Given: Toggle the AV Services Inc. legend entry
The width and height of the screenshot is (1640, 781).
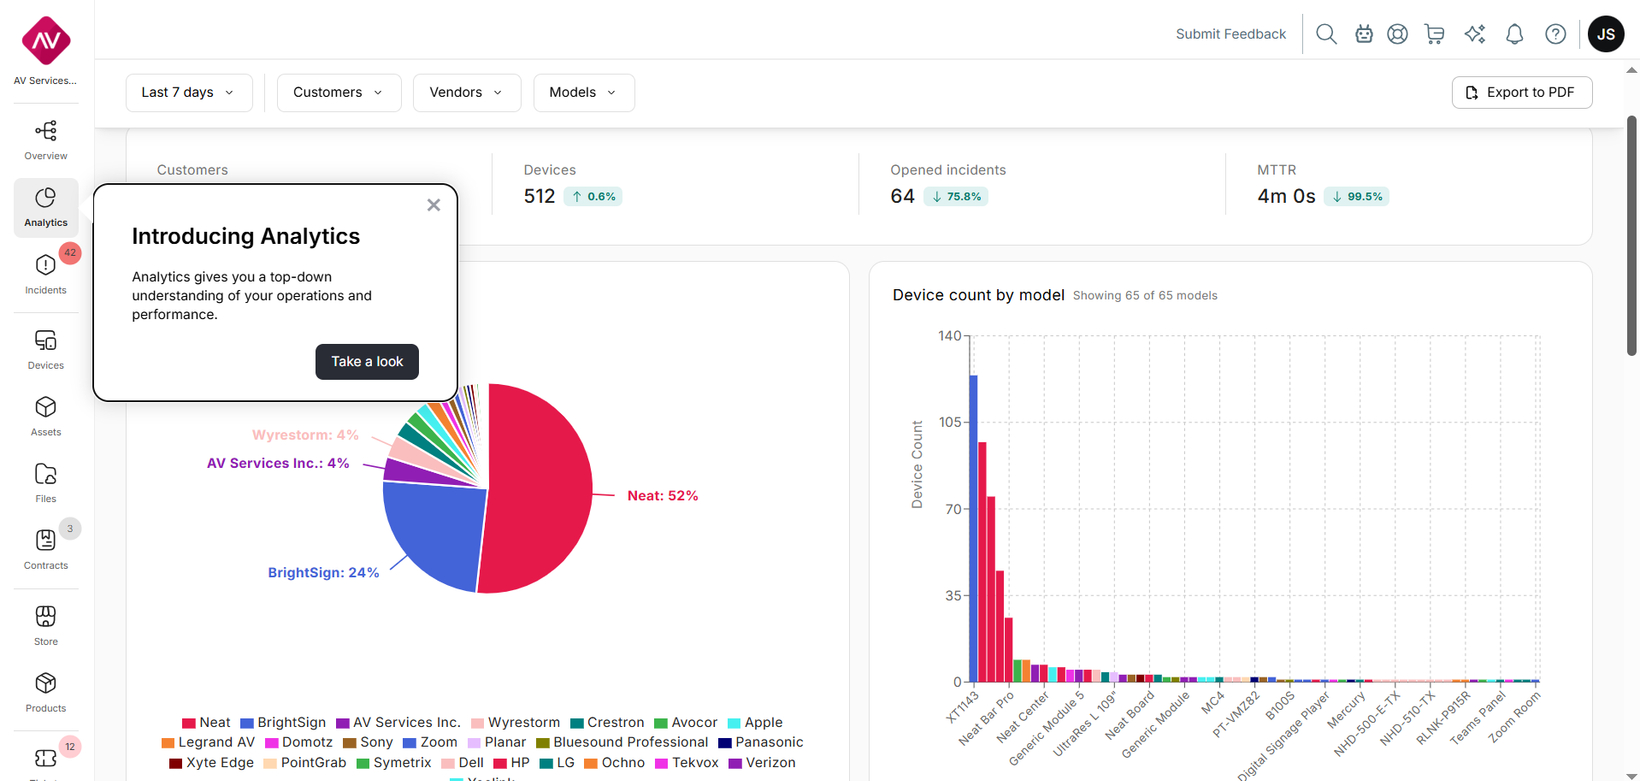Looking at the screenshot, I should 398,723.
